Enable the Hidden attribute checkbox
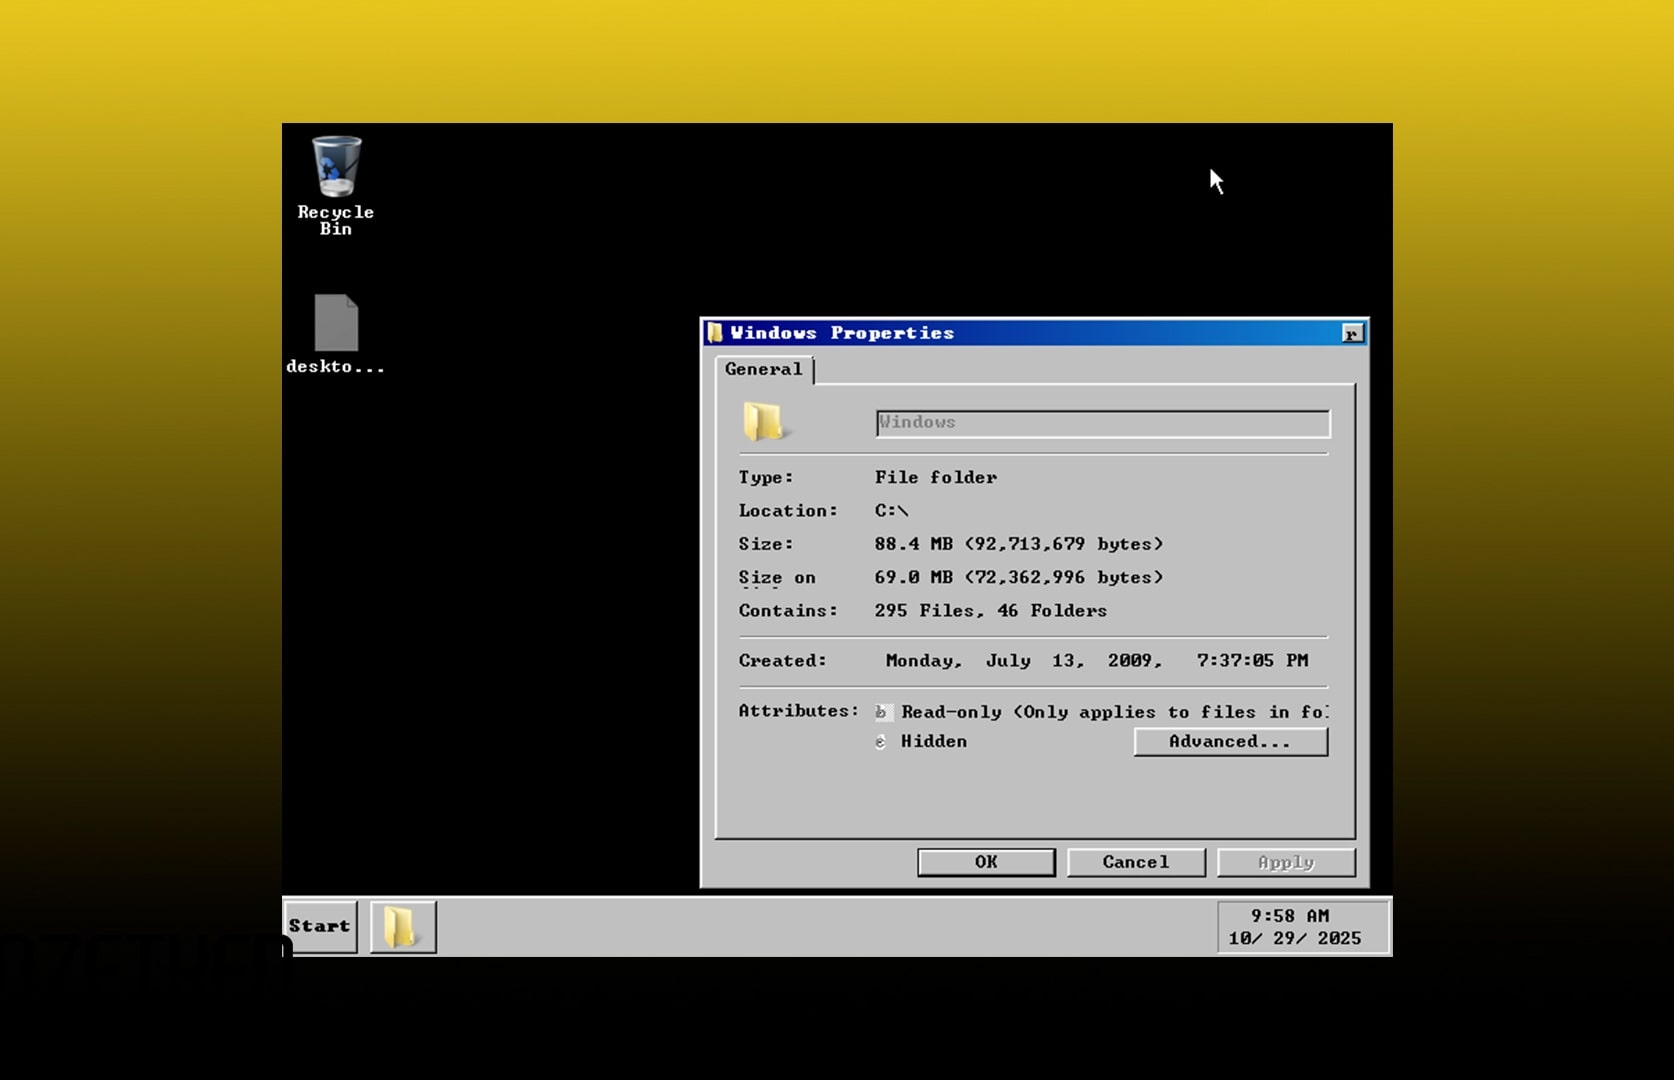The image size is (1674, 1080). (881, 742)
